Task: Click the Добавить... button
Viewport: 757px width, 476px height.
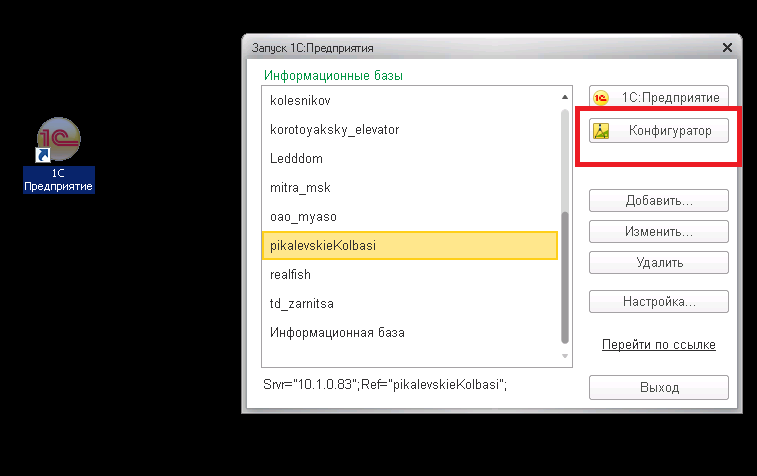Action: click(x=659, y=200)
